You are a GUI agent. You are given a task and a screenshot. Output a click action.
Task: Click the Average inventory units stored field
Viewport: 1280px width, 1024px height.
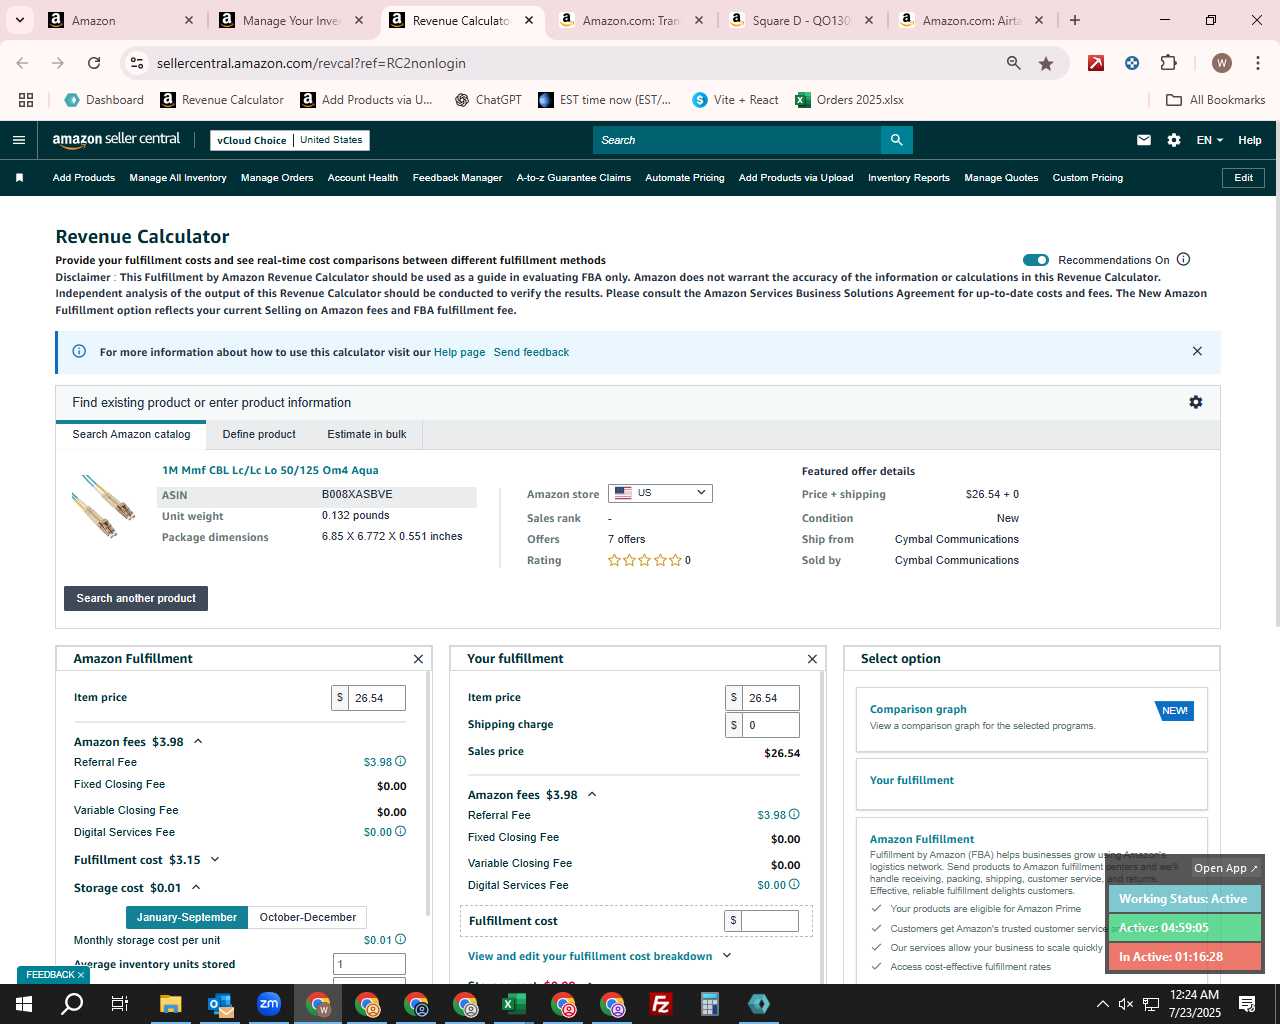point(369,964)
